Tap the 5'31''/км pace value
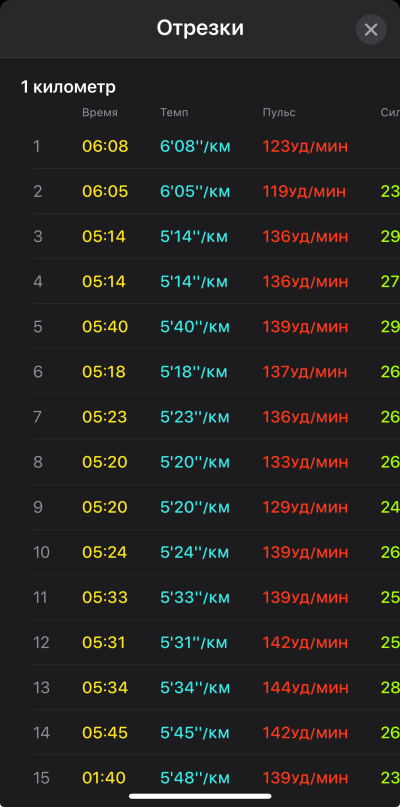 pyautogui.click(x=194, y=642)
